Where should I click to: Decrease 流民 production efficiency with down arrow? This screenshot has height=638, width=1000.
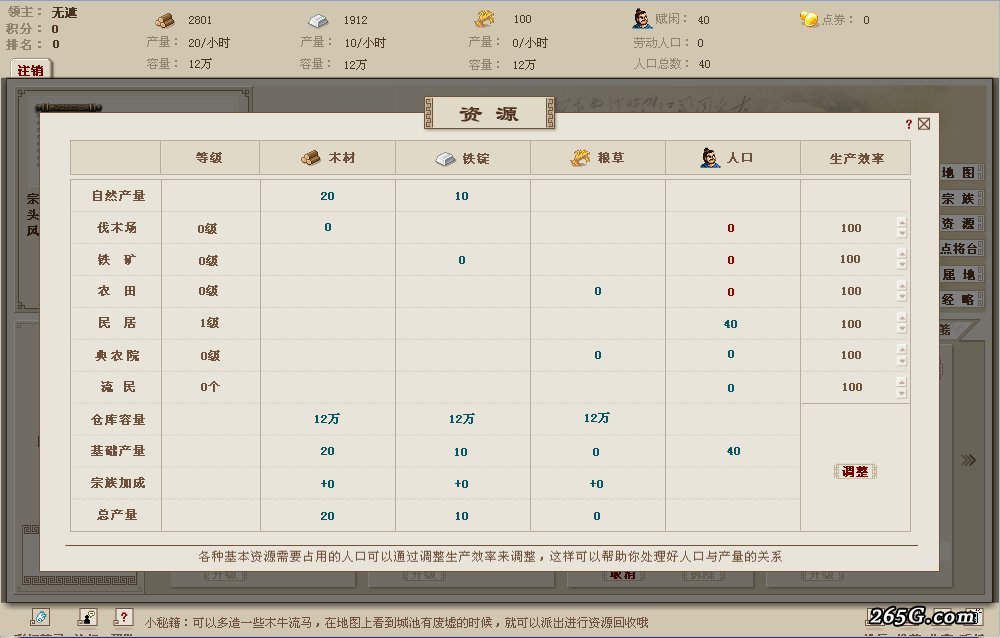tap(902, 392)
